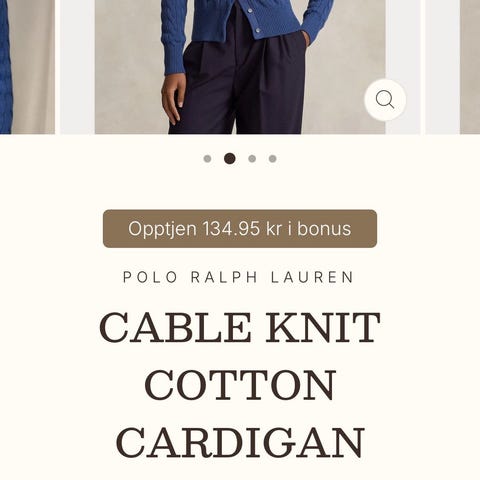This screenshot has width=480, height=480.
Task: Click the word Cotton in the title
Action: [241, 385]
